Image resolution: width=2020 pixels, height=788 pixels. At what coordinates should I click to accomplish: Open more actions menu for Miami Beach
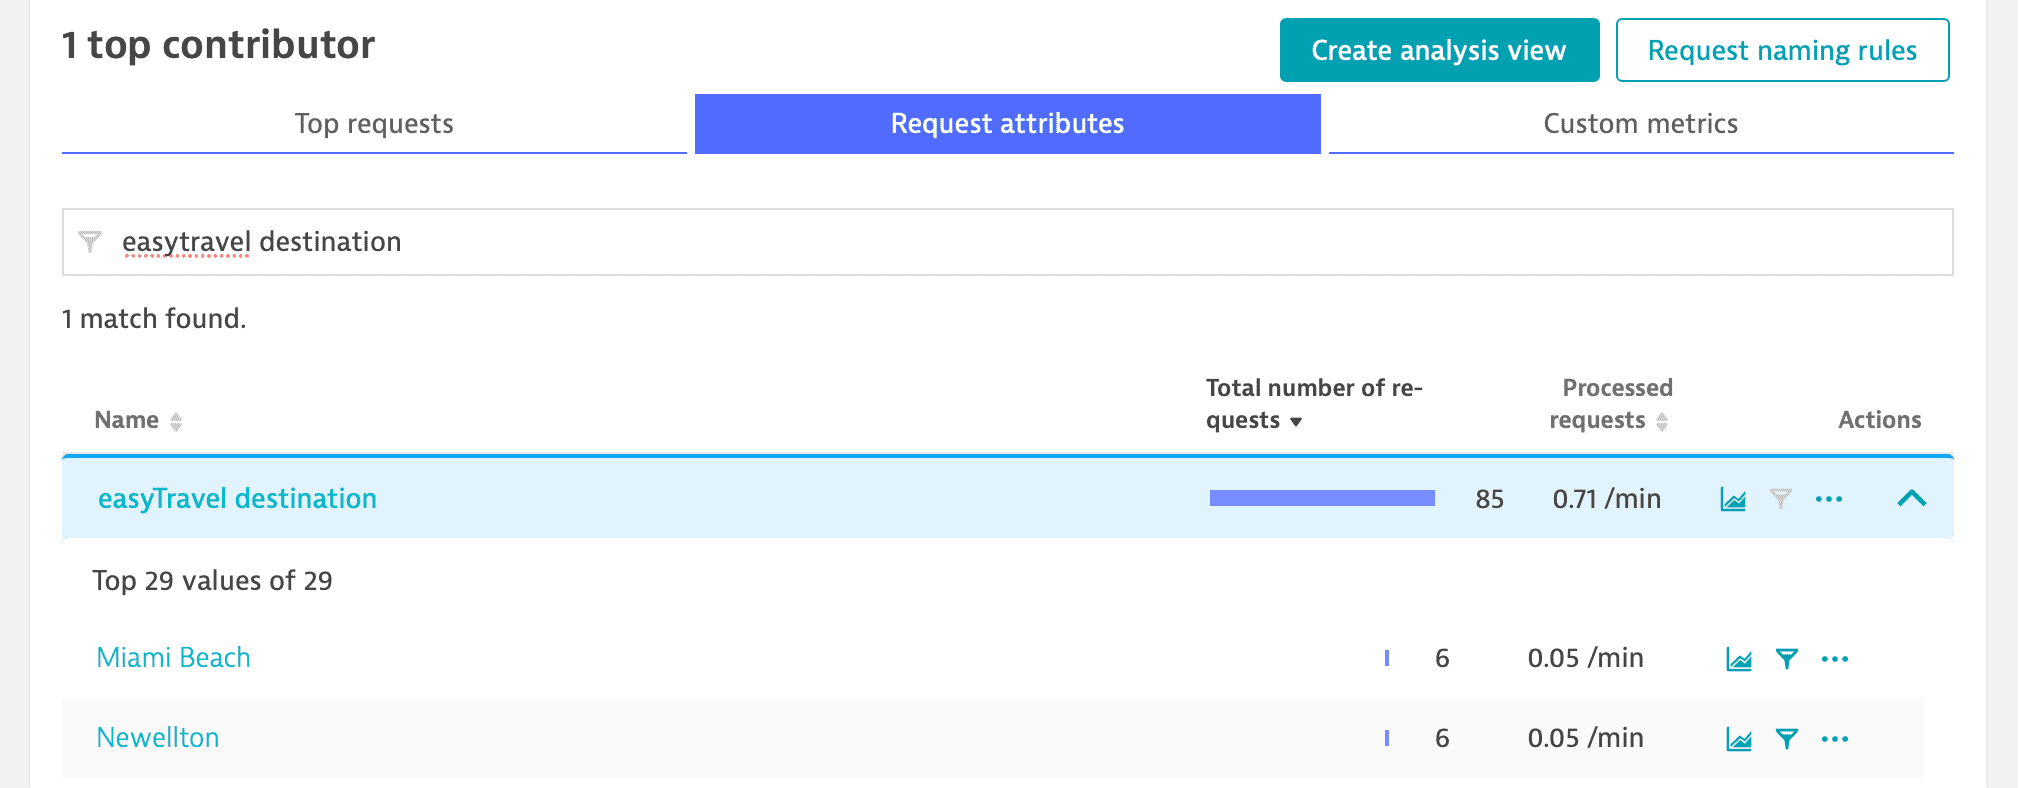click(x=1834, y=659)
